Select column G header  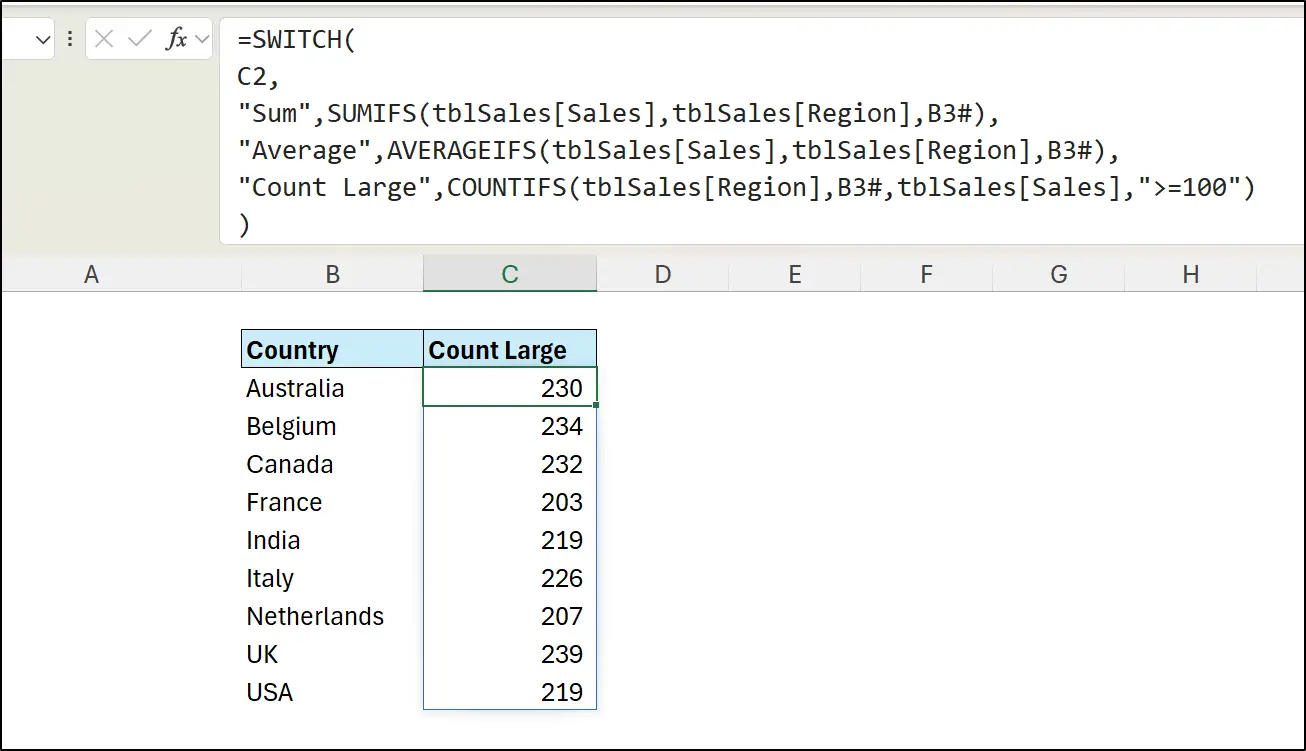1059,274
